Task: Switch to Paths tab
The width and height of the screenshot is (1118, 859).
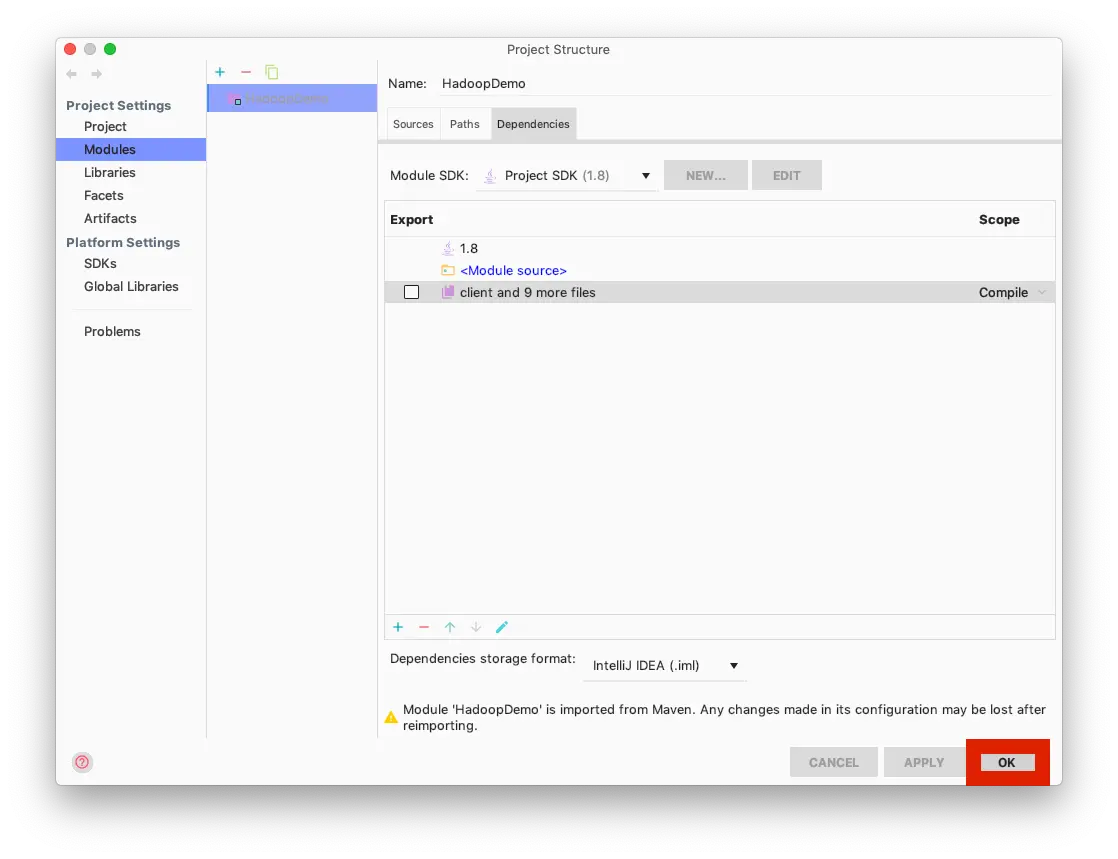Action: [465, 124]
